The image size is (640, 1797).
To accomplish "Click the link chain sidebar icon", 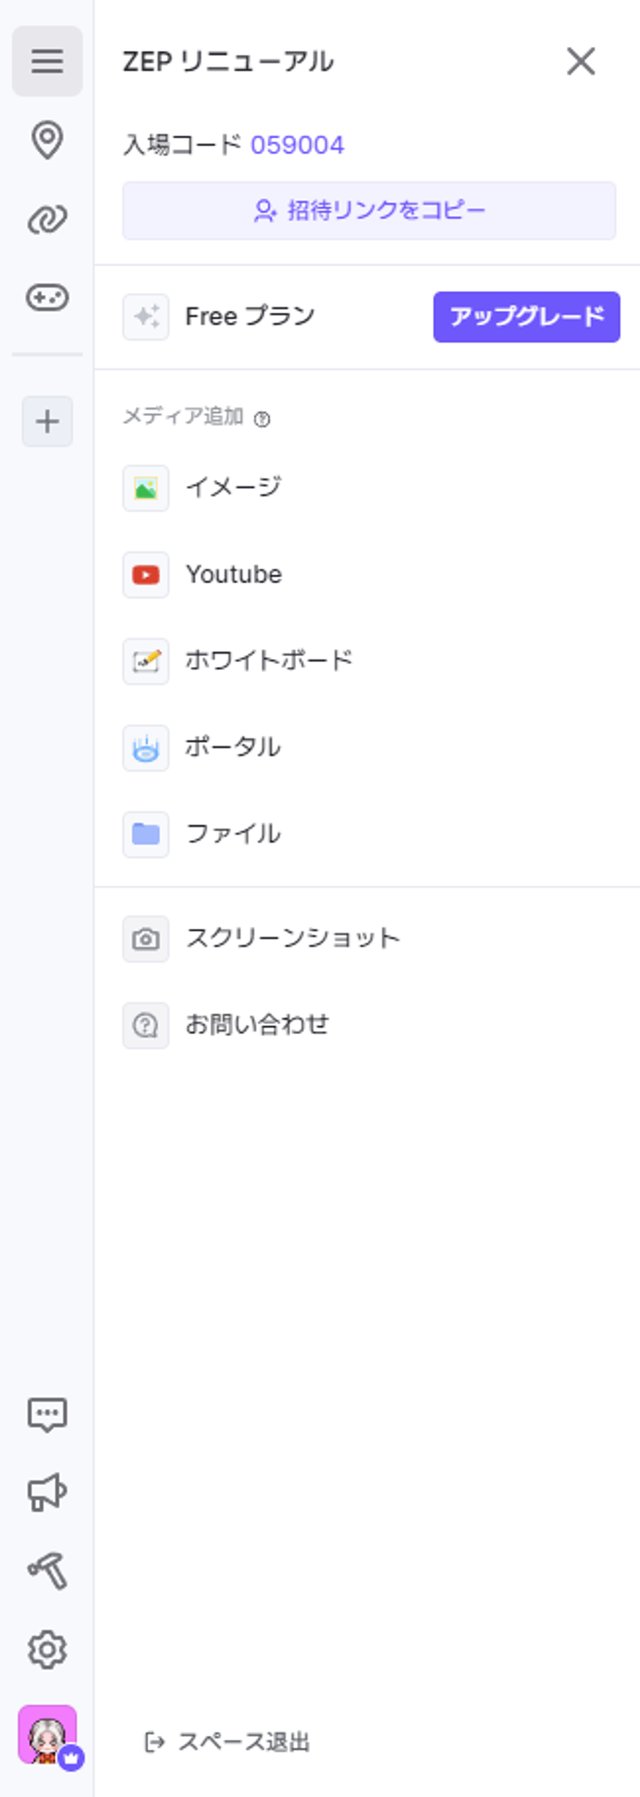I will [47, 219].
